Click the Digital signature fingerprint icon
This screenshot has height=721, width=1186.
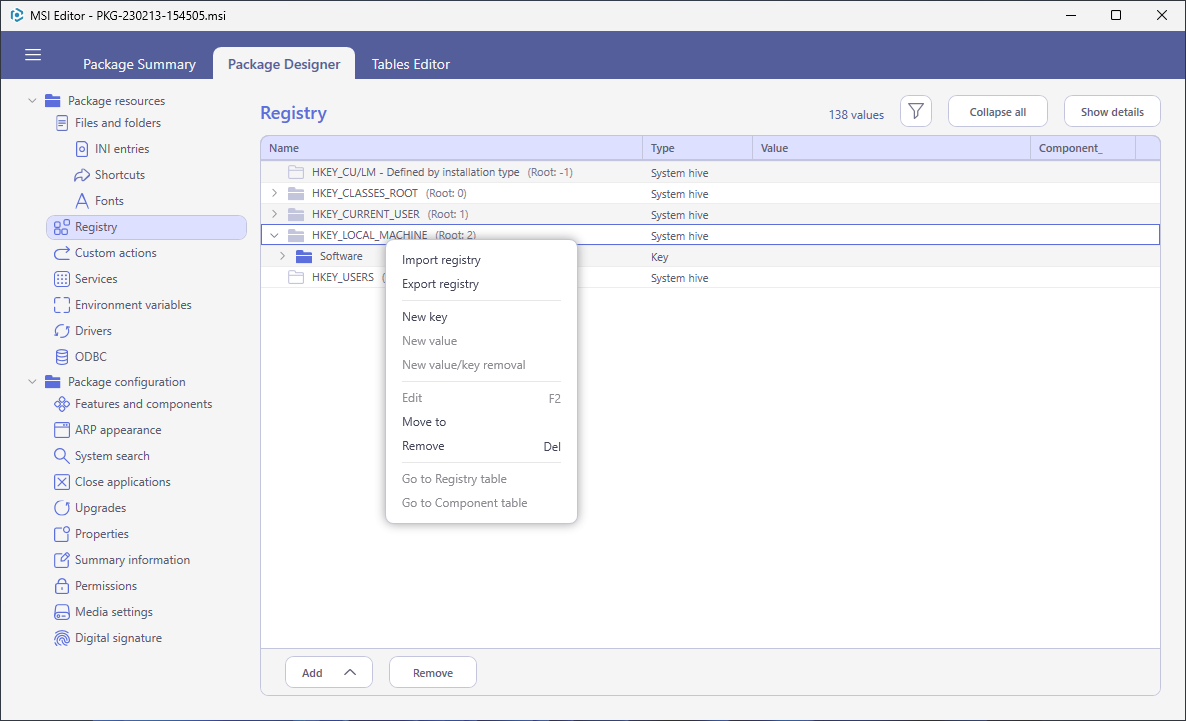(x=62, y=638)
